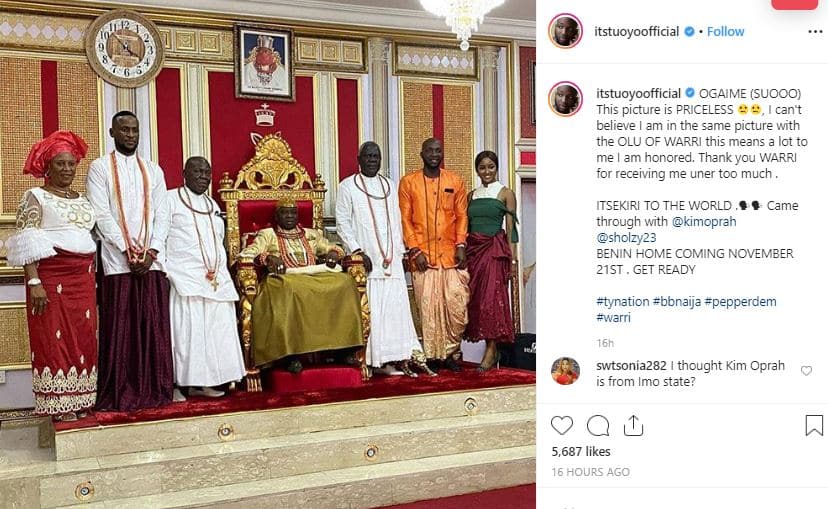The image size is (828, 509).
Task: Click the Follow link in the header
Action: (726, 32)
